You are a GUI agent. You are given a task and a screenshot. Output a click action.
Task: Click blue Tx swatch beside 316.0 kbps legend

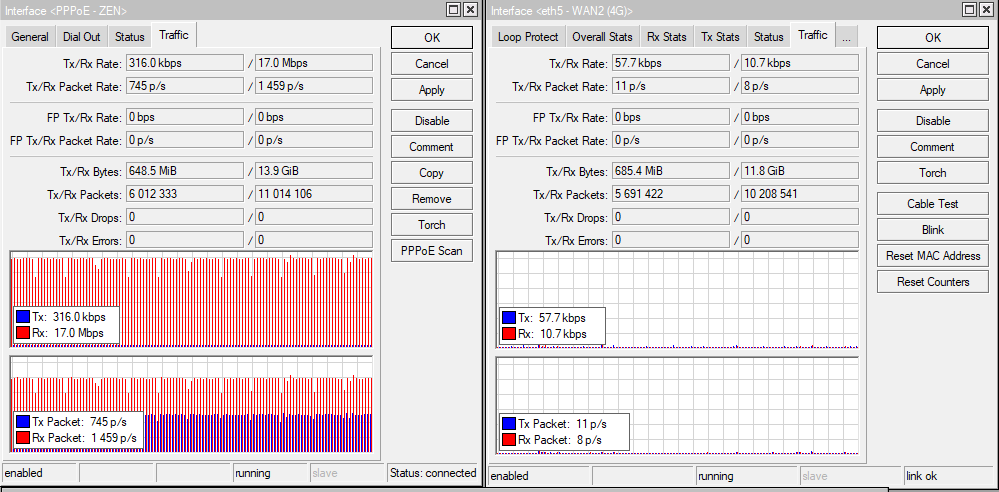(x=23, y=317)
